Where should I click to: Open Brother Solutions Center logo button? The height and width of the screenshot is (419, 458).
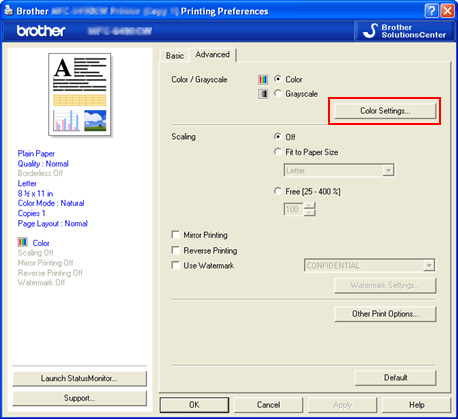tap(405, 31)
